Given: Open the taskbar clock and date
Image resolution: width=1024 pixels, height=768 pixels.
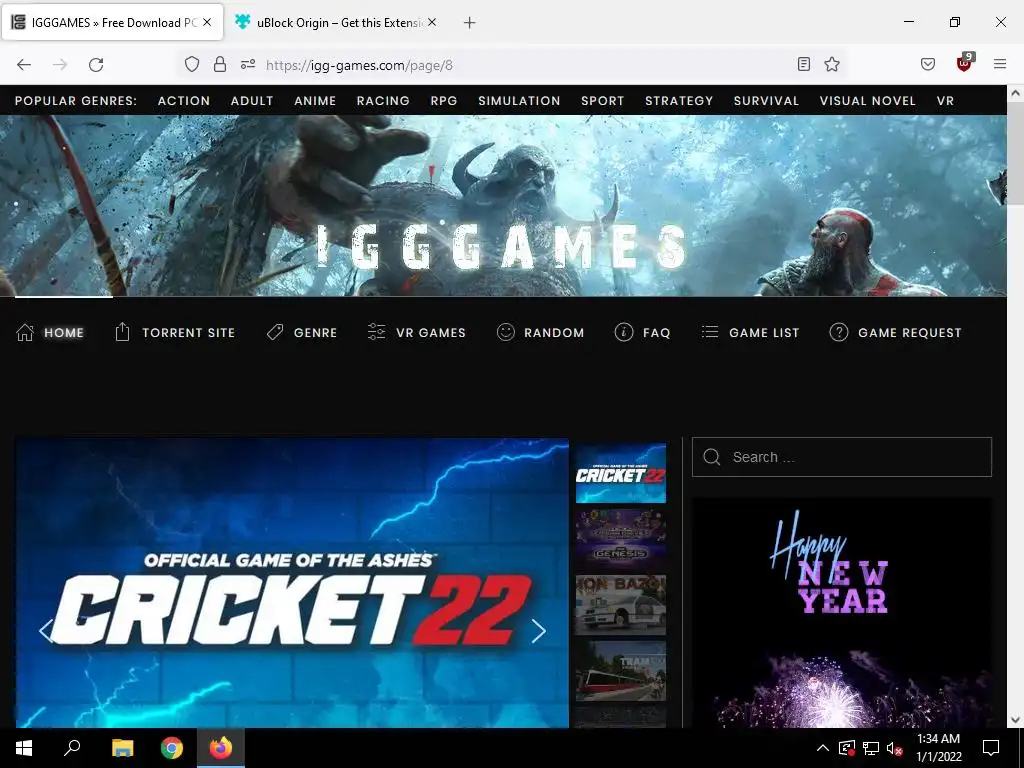Looking at the screenshot, I should pyautogui.click(x=938, y=748).
